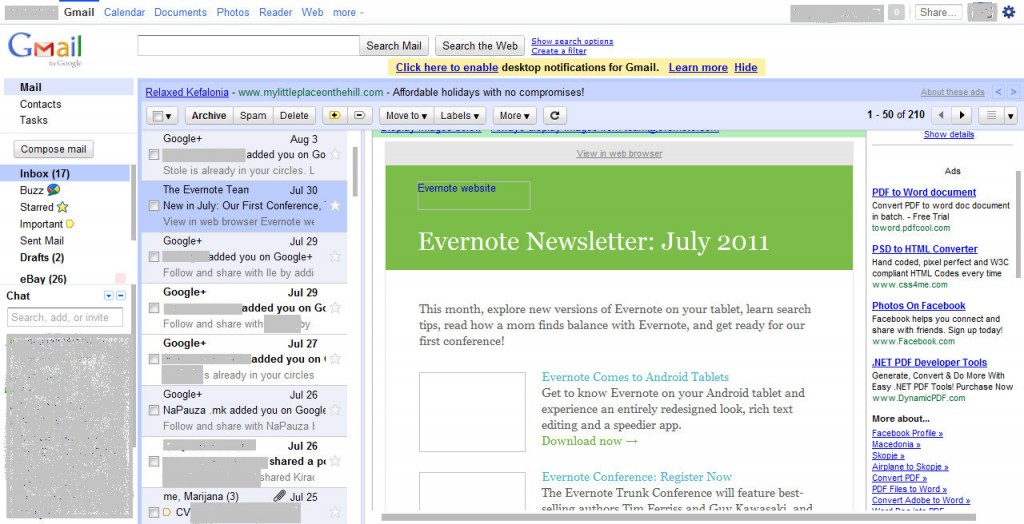Click the chat 'Search, add, or invite' field
This screenshot has width=1024, height=524.
65,318
